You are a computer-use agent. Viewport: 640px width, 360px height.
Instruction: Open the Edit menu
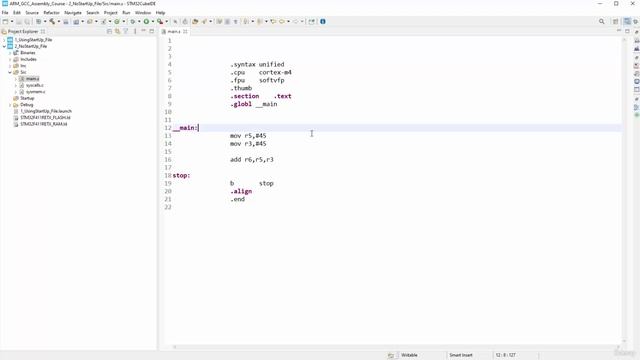click(x=17, y=13)
